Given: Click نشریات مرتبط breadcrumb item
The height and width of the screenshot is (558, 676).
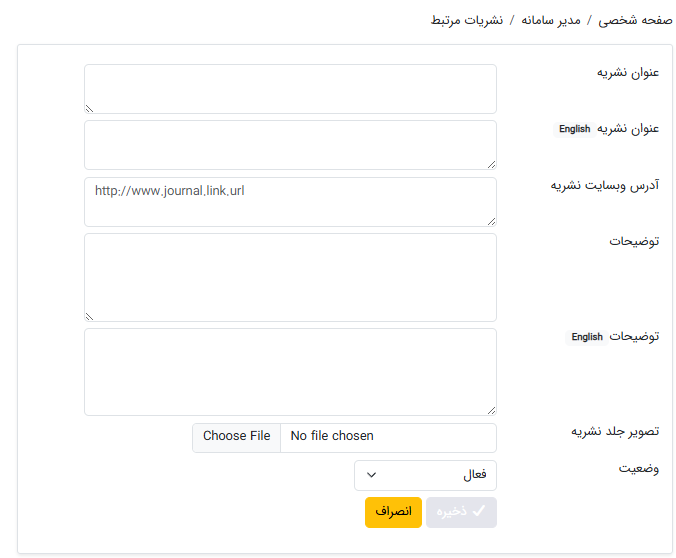Looking at the screenshot, I should (x=466, y=20).
